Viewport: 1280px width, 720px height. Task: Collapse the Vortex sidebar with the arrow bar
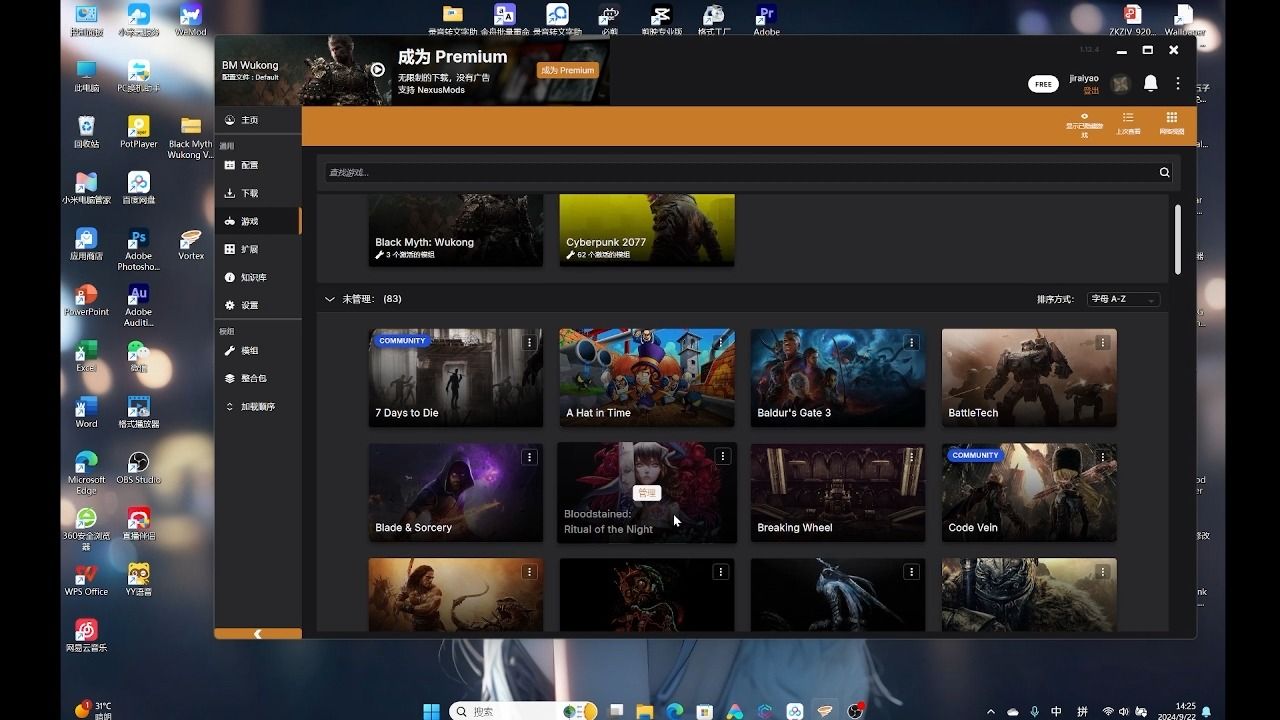(258, 634)
